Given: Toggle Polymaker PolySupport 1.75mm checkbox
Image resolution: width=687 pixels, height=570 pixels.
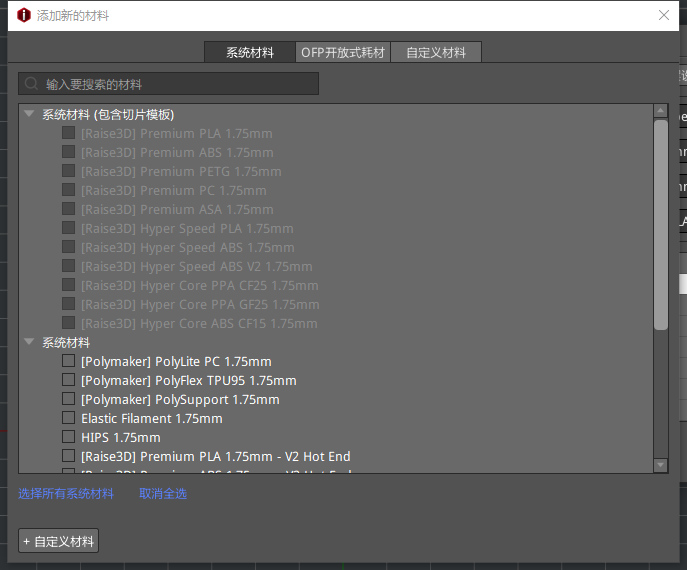Looking at the screenshot, I should pyautogui.click(x=68, y=399).
